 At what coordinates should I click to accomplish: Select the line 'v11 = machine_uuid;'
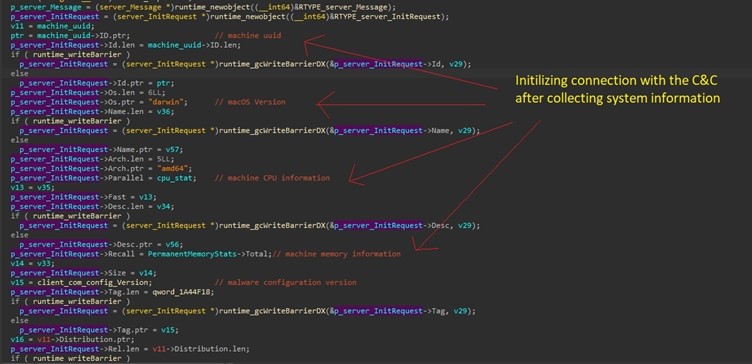(53, 26)
